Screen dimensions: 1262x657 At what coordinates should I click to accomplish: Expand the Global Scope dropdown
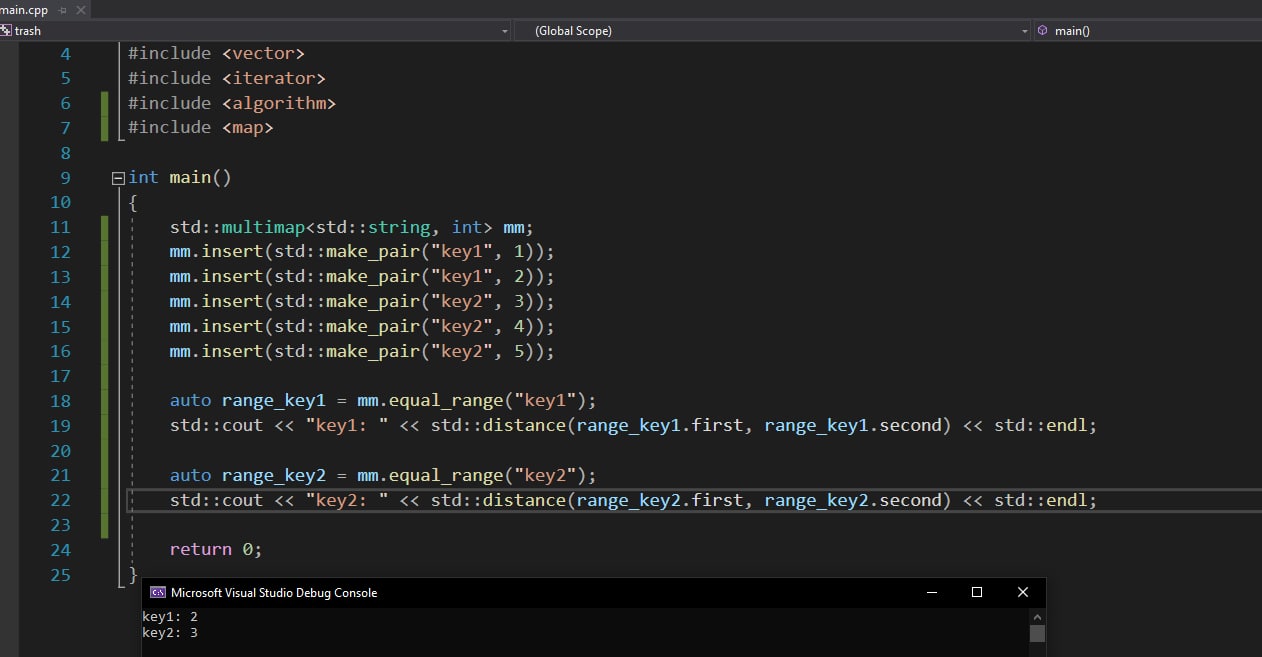(1024, 31)
